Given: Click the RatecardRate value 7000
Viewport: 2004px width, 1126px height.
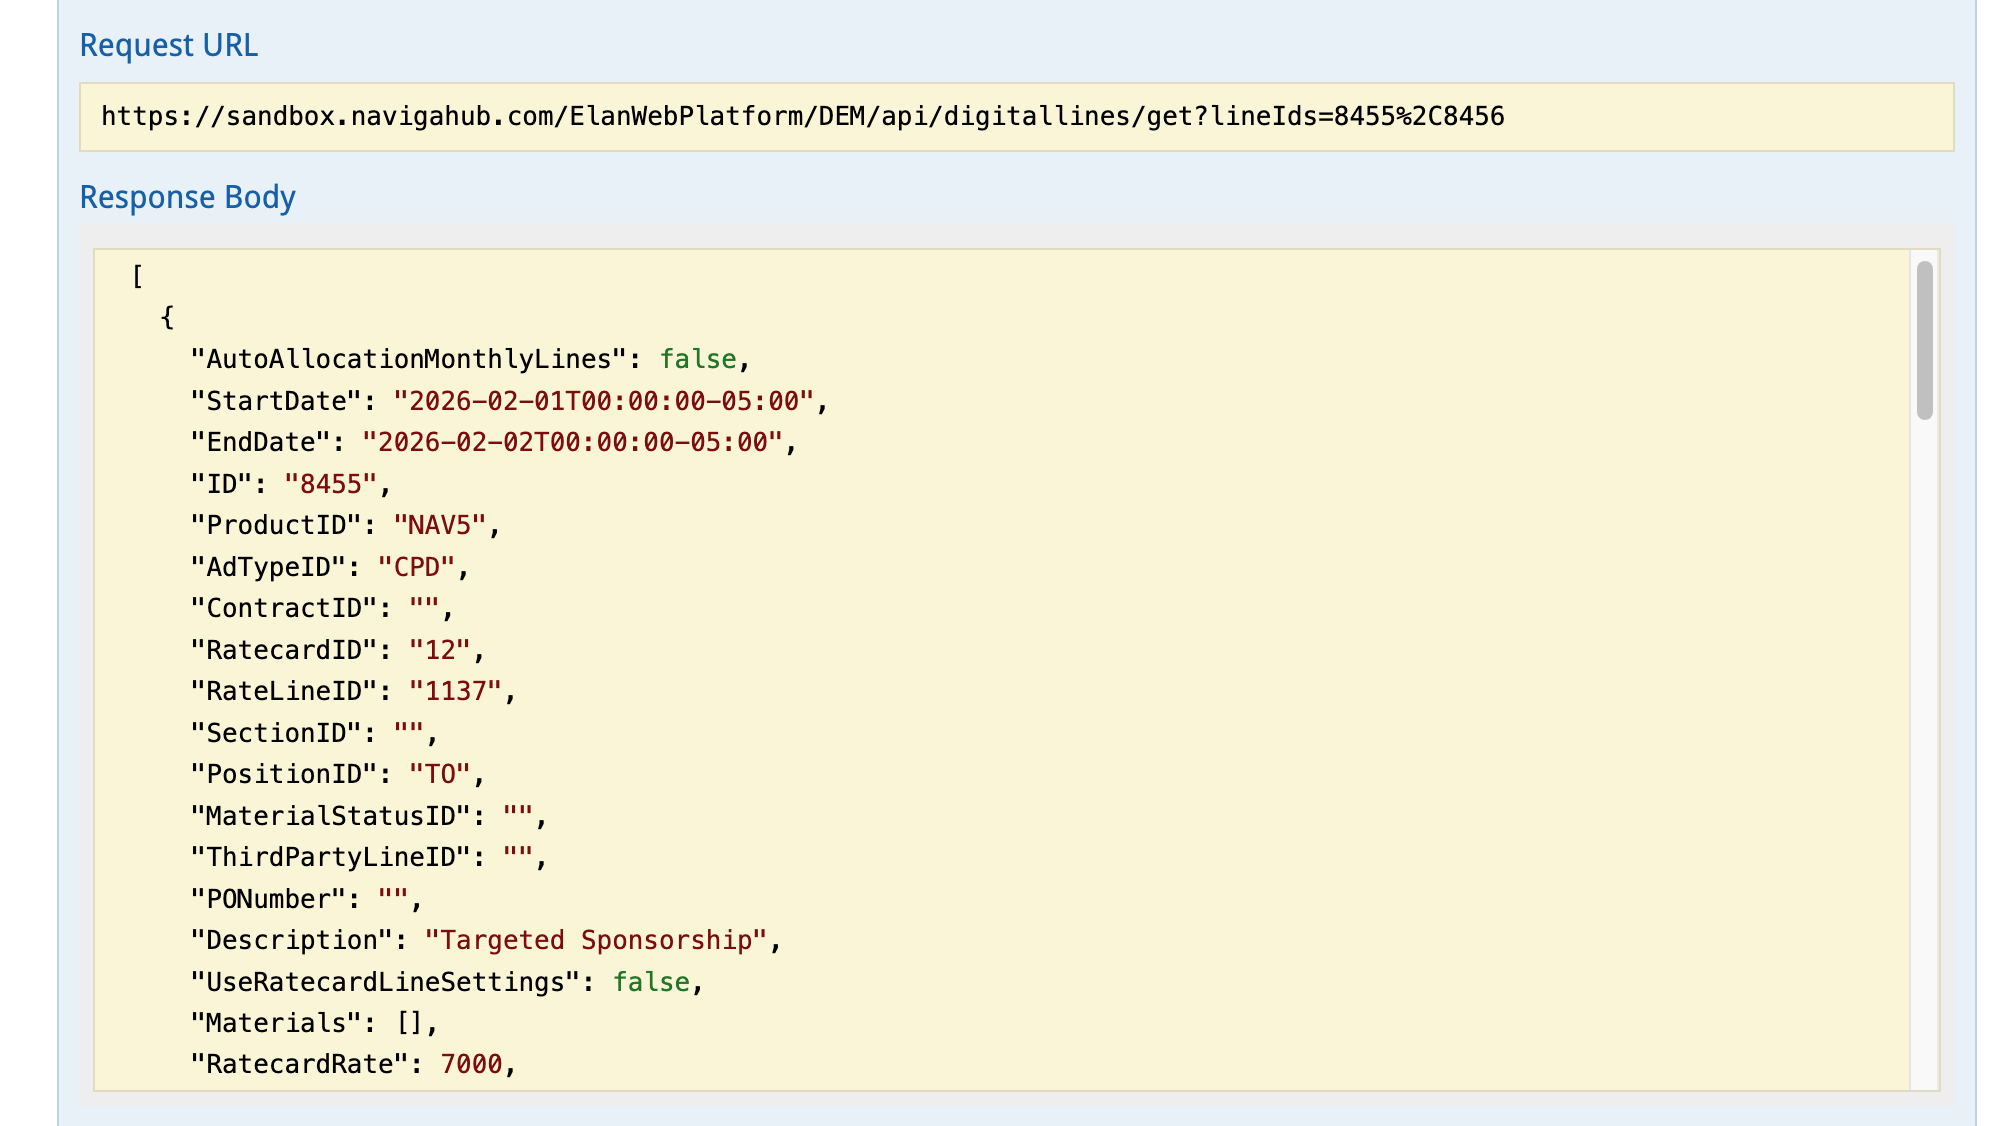Looking at the screenshot, I should click(x=471, y=1065).
